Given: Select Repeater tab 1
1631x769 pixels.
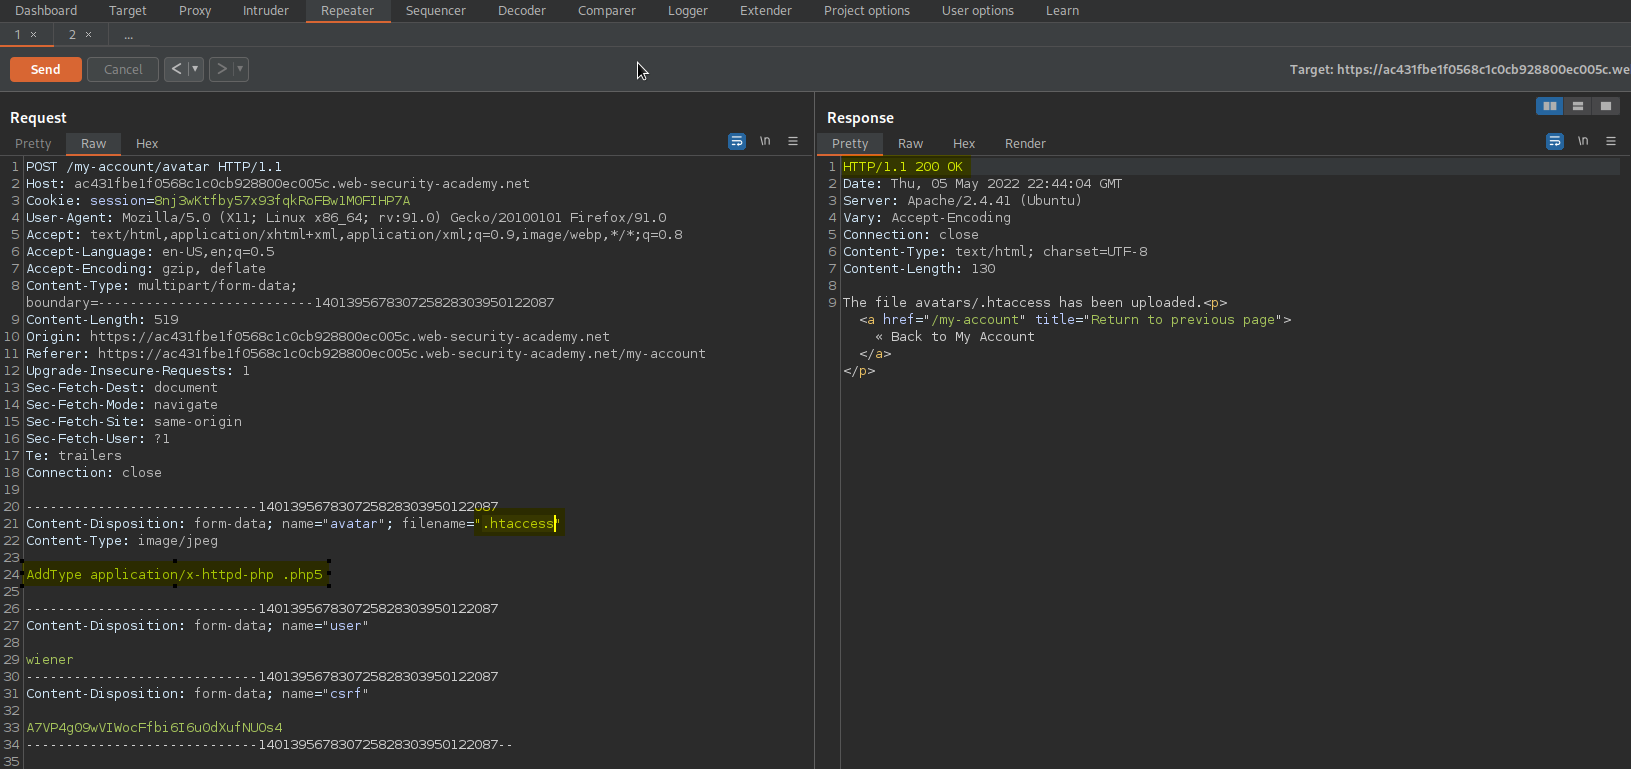Looking at the screenshot, I should click(17, 35).
